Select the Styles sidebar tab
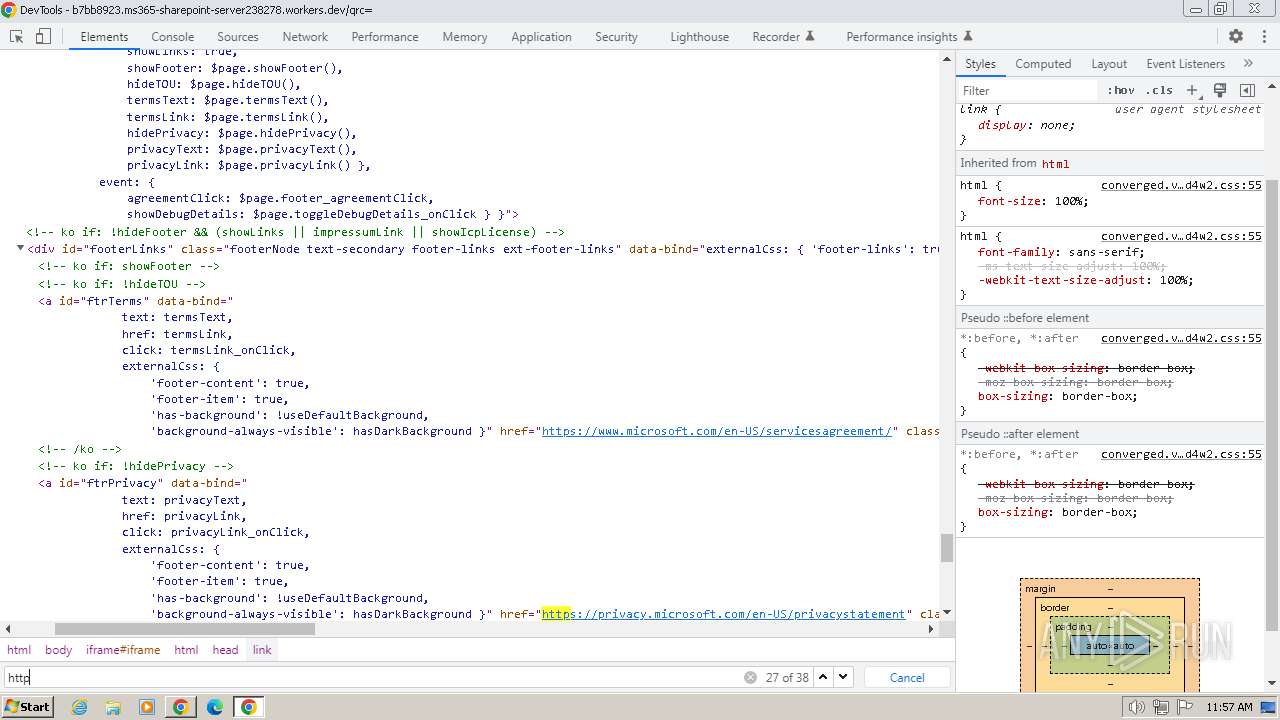 [x=980, y=63]
